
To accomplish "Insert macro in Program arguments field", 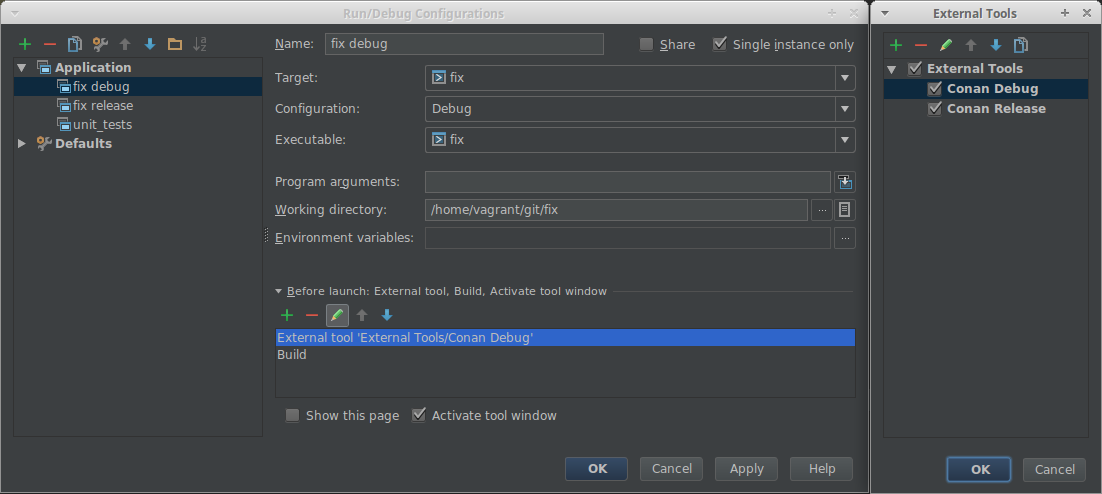I will click(x=845, y=182).
